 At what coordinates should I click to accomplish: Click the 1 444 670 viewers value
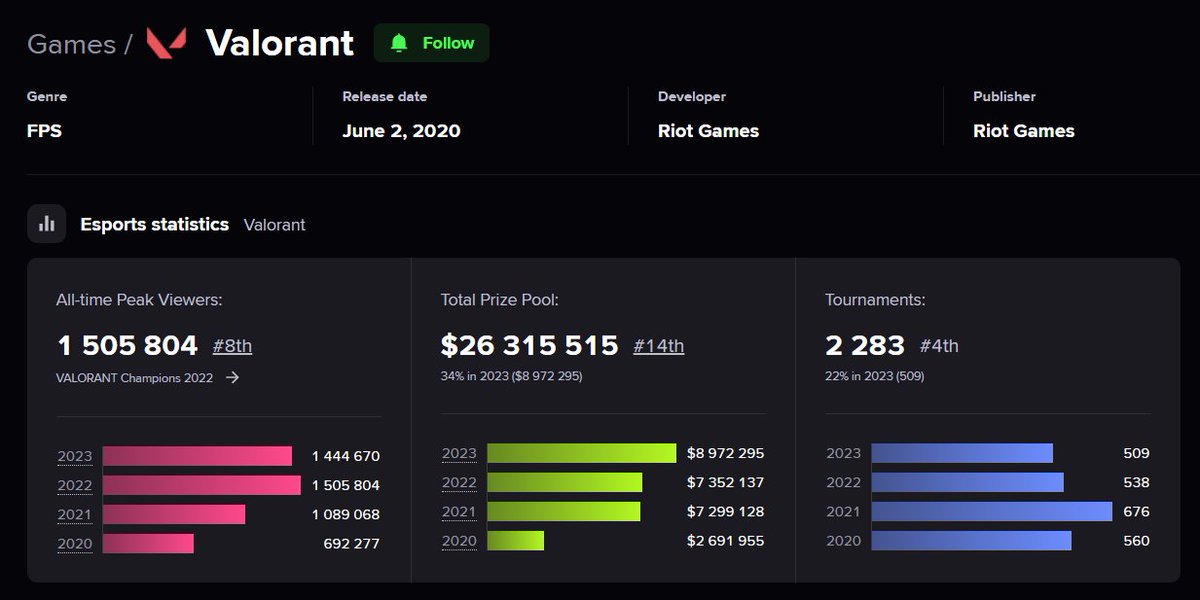click(x=346, y=456)
